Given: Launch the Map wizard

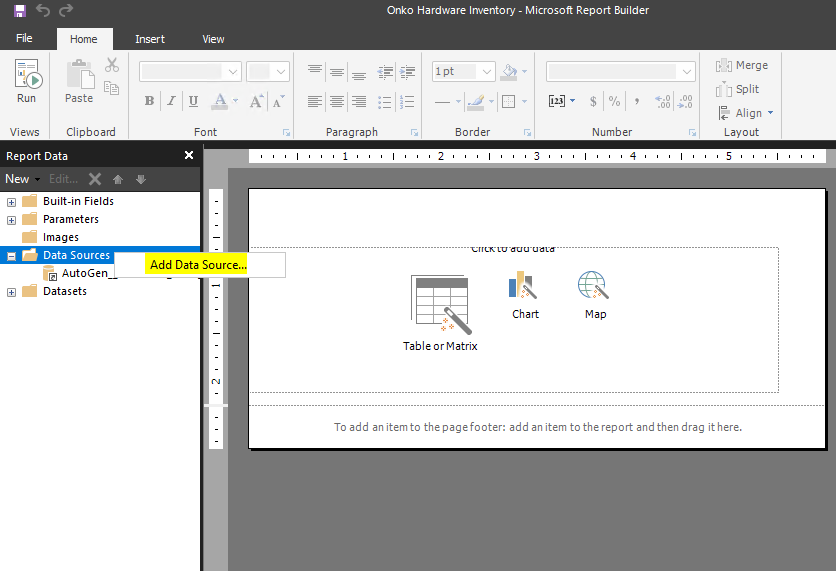Looking at the screenshot, I should point(595,295).
